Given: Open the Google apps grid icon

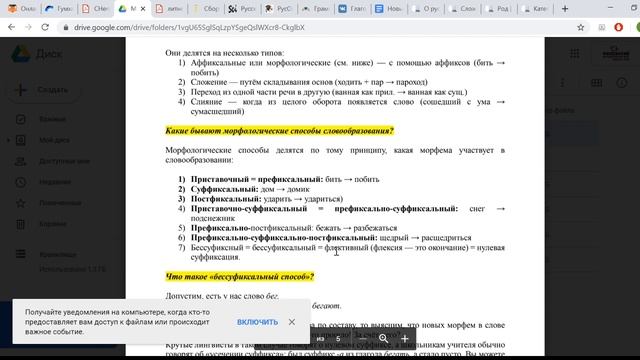Looking at the screenshot, I should coord(575,53).
